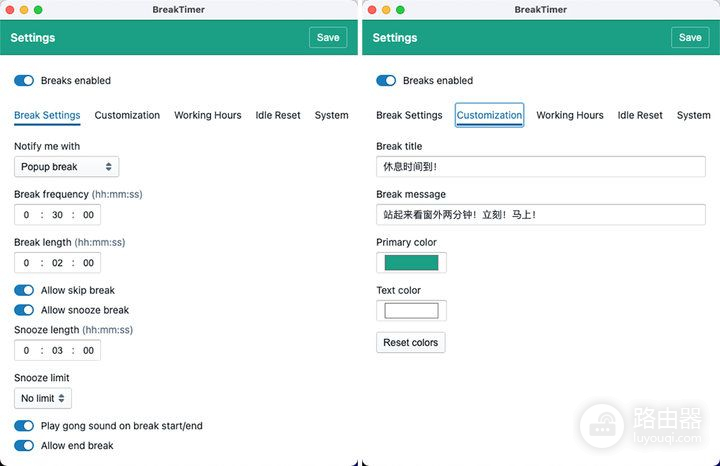Turn off Allow snooze break

[x=24, y=310]
